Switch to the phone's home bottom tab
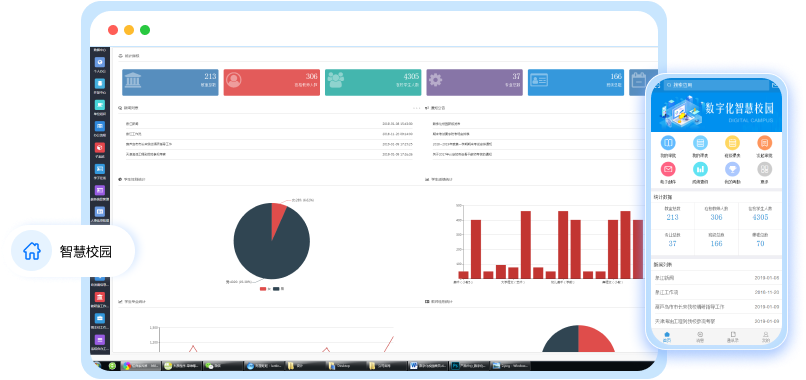The height and width of the screenshot is (380, 806). [667, 337]
